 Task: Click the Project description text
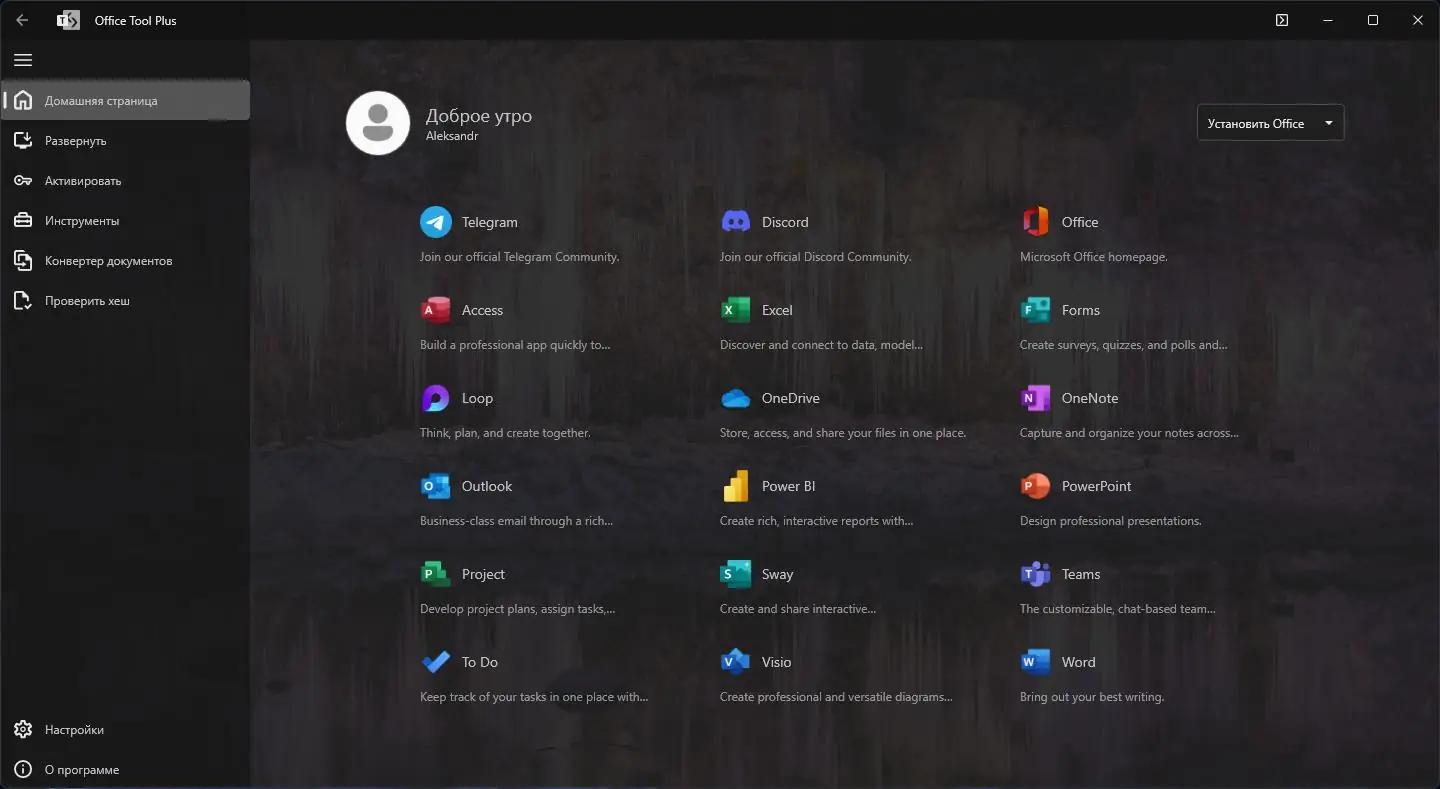(518, 609)
